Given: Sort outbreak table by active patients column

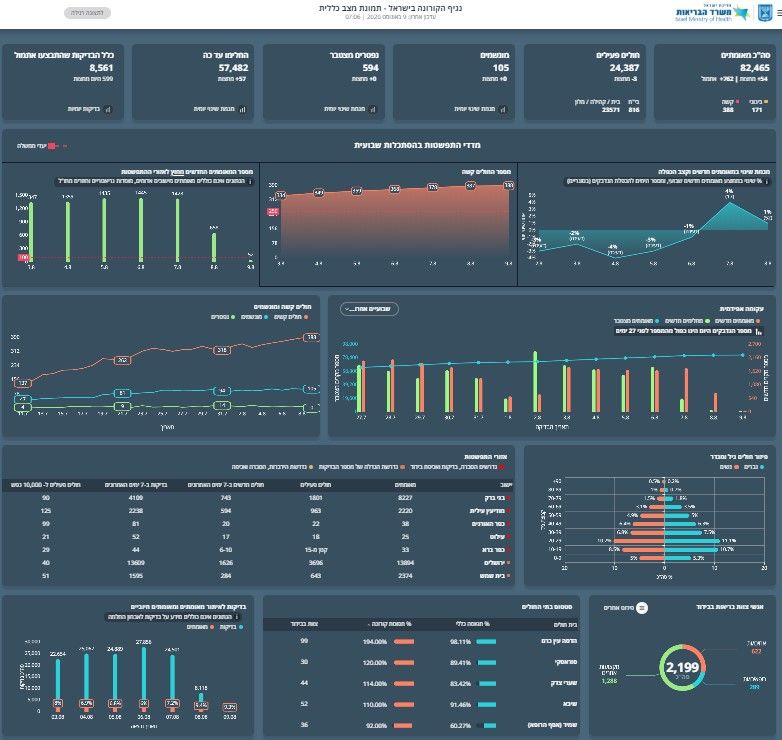Looking at the screenshot, I should pos(316,485).
